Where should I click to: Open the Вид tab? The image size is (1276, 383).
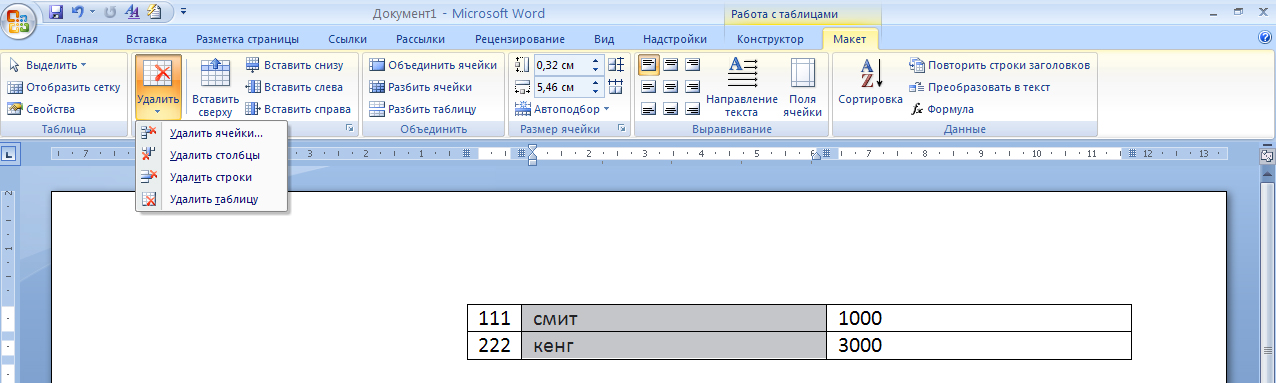pos(604,39)
